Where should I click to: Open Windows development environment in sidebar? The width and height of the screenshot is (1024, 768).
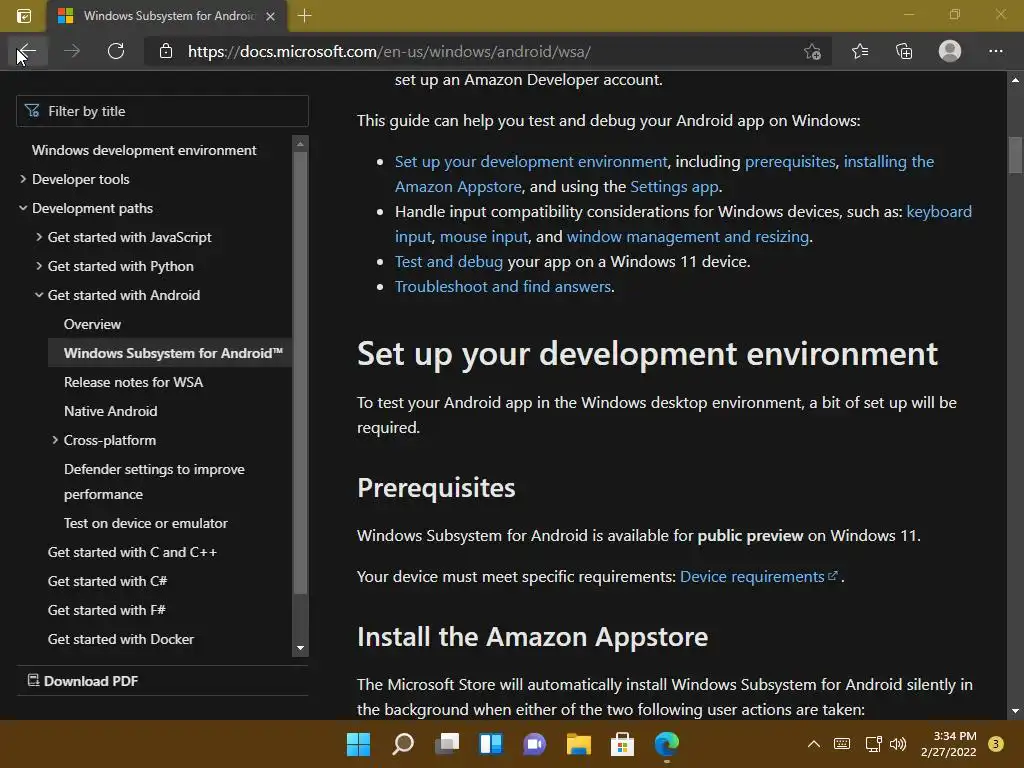point(144,150)
